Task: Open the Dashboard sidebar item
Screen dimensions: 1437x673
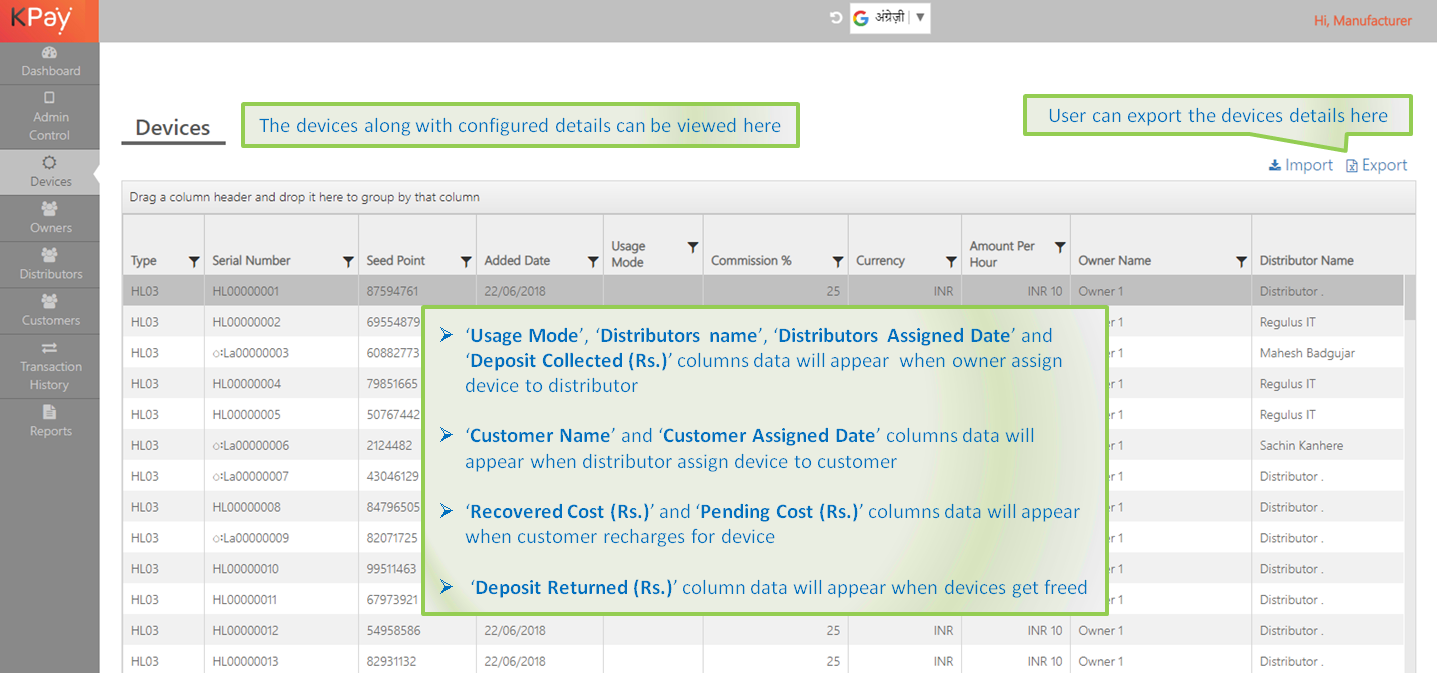Action: coord(50,62)
